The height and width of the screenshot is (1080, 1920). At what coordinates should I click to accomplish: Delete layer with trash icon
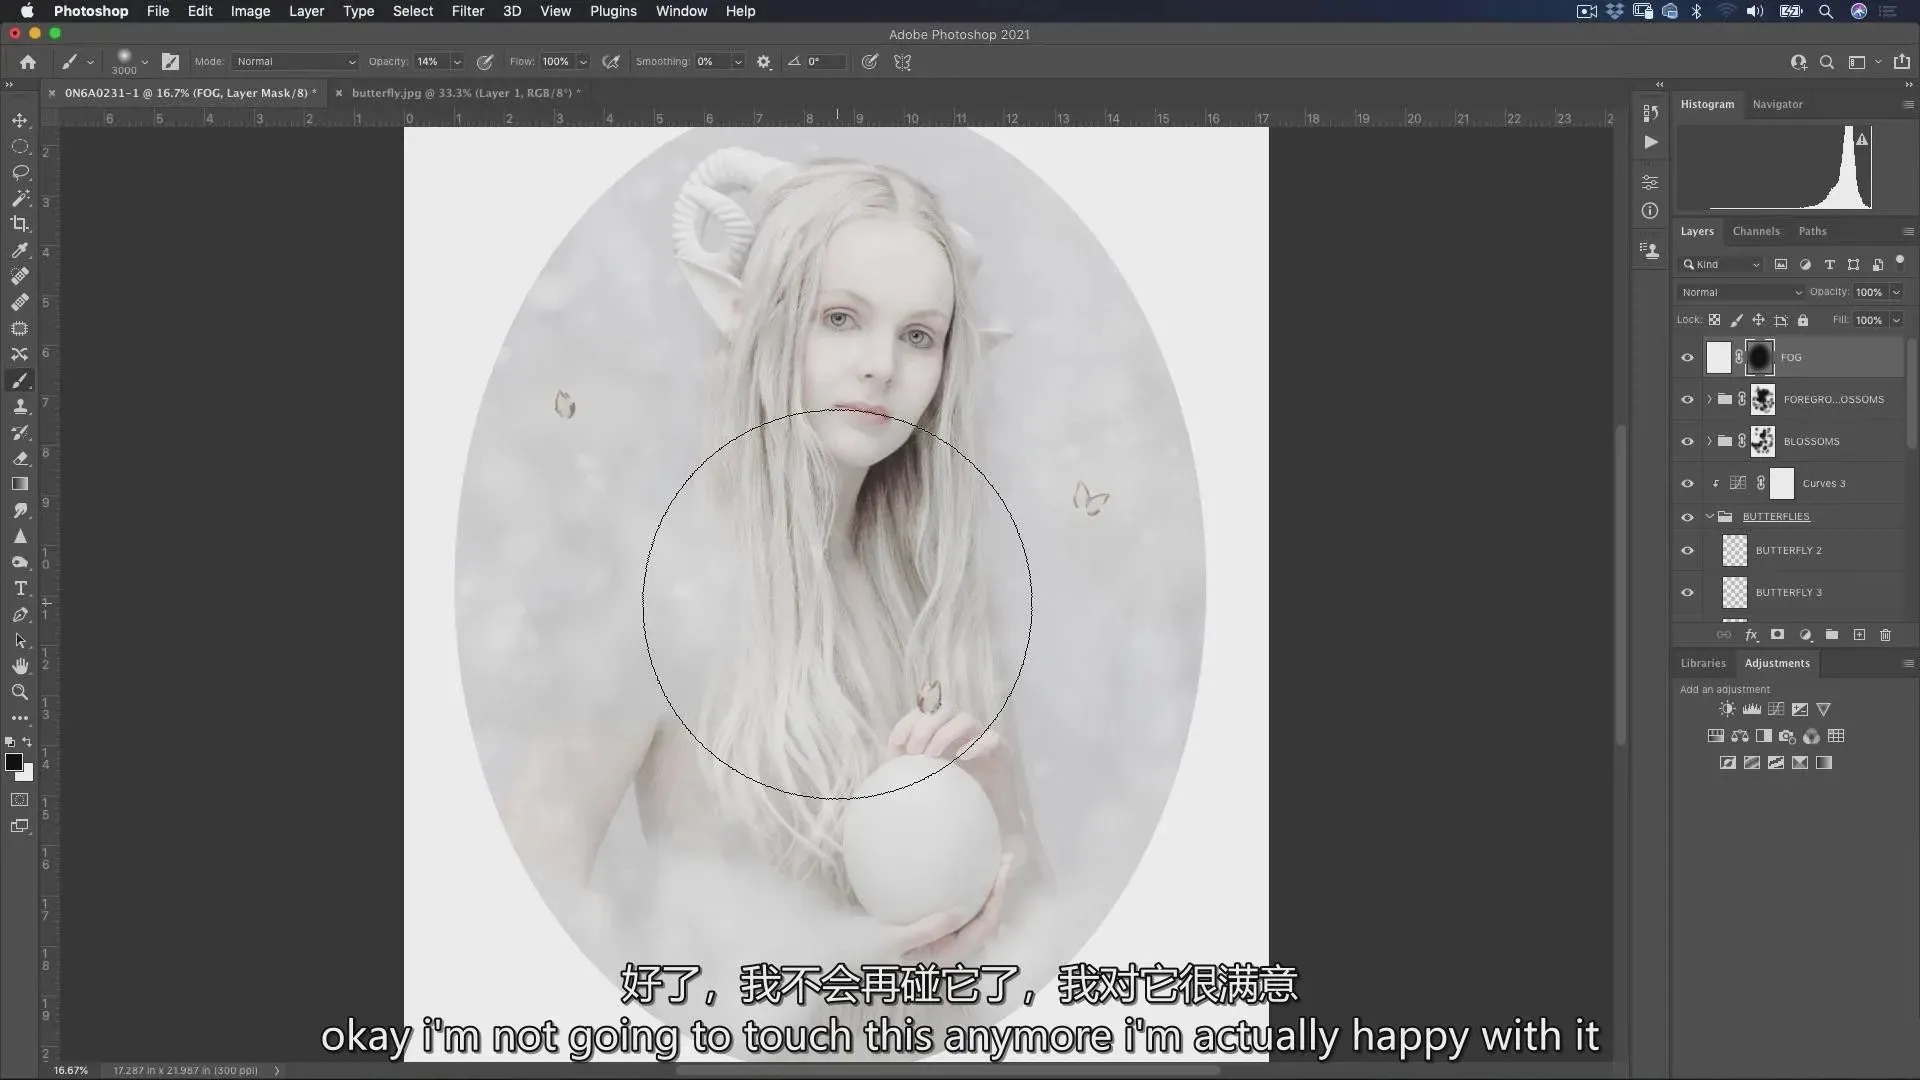(x=1886, y=635)
